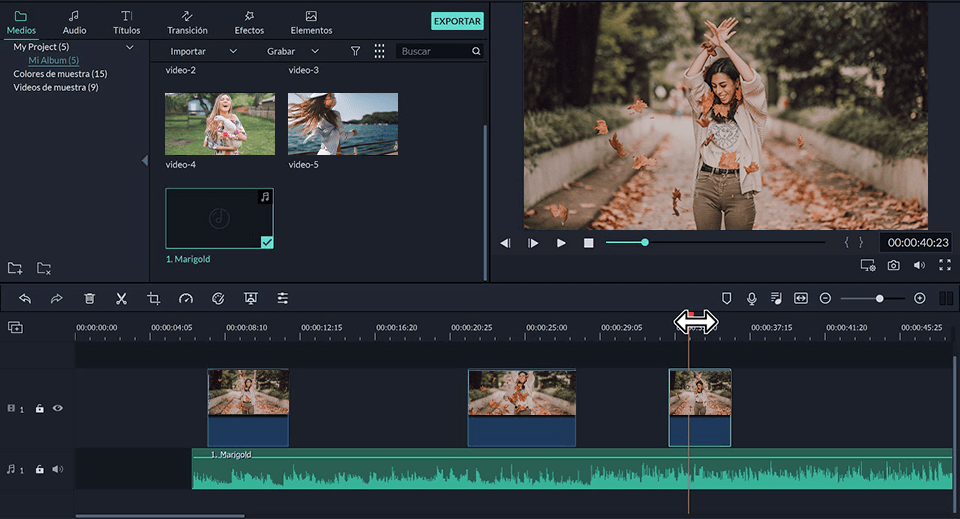Click the previous frame button
This screenshot has width=960, height=519.
click(x=505, y=243)
